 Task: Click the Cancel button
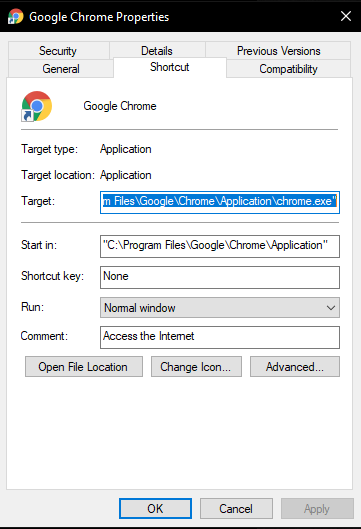point(236,508)
